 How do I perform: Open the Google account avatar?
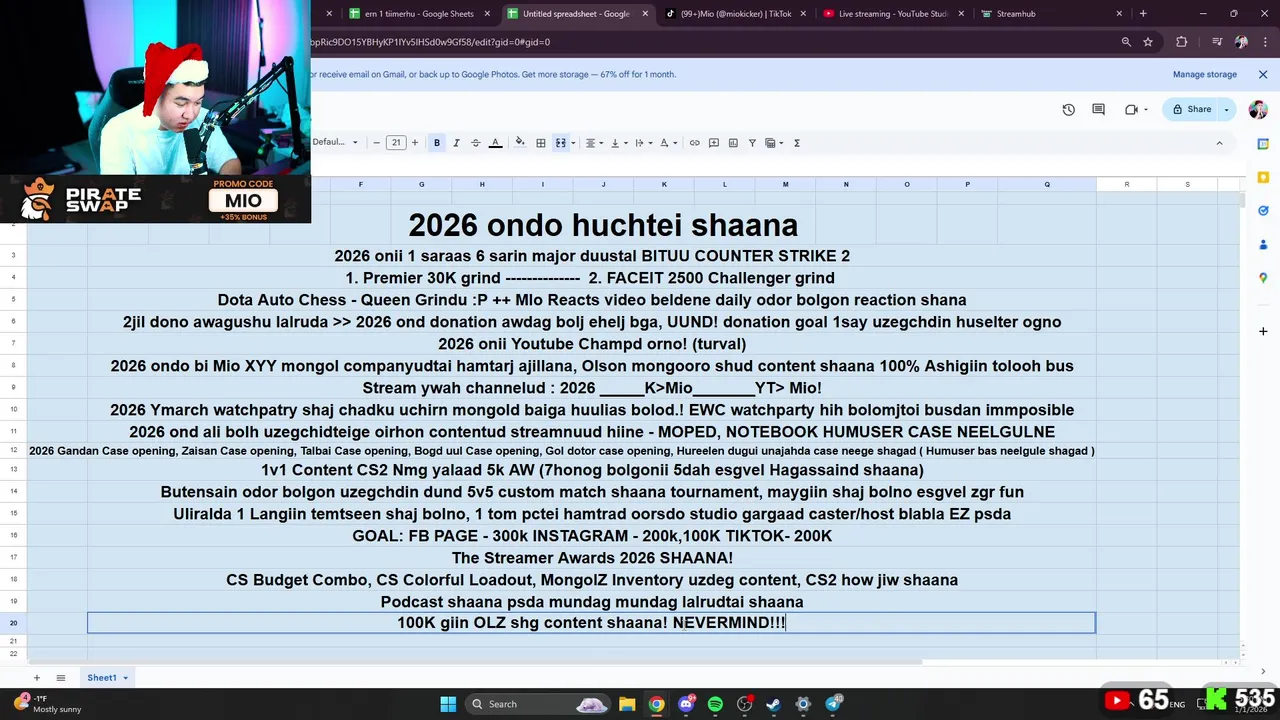pos(1257,109)
